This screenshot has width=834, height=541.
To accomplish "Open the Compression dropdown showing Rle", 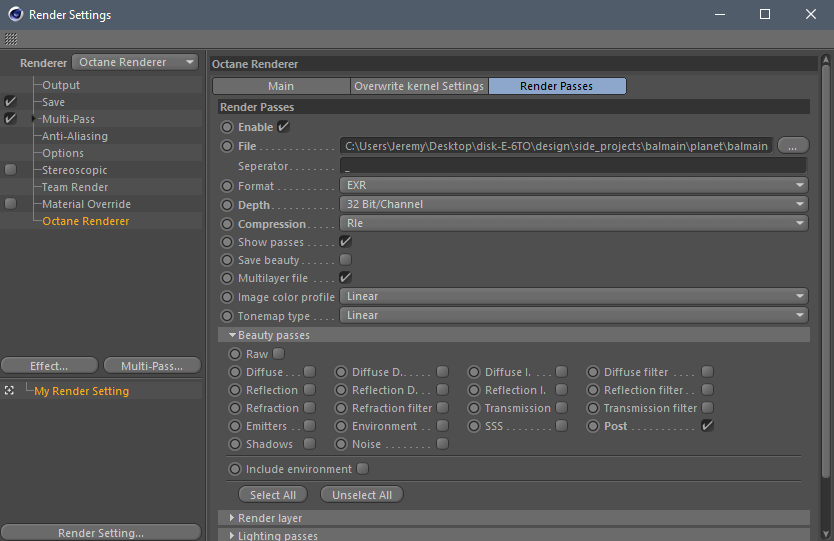I will pyautogui.click(x=574, y=223).
